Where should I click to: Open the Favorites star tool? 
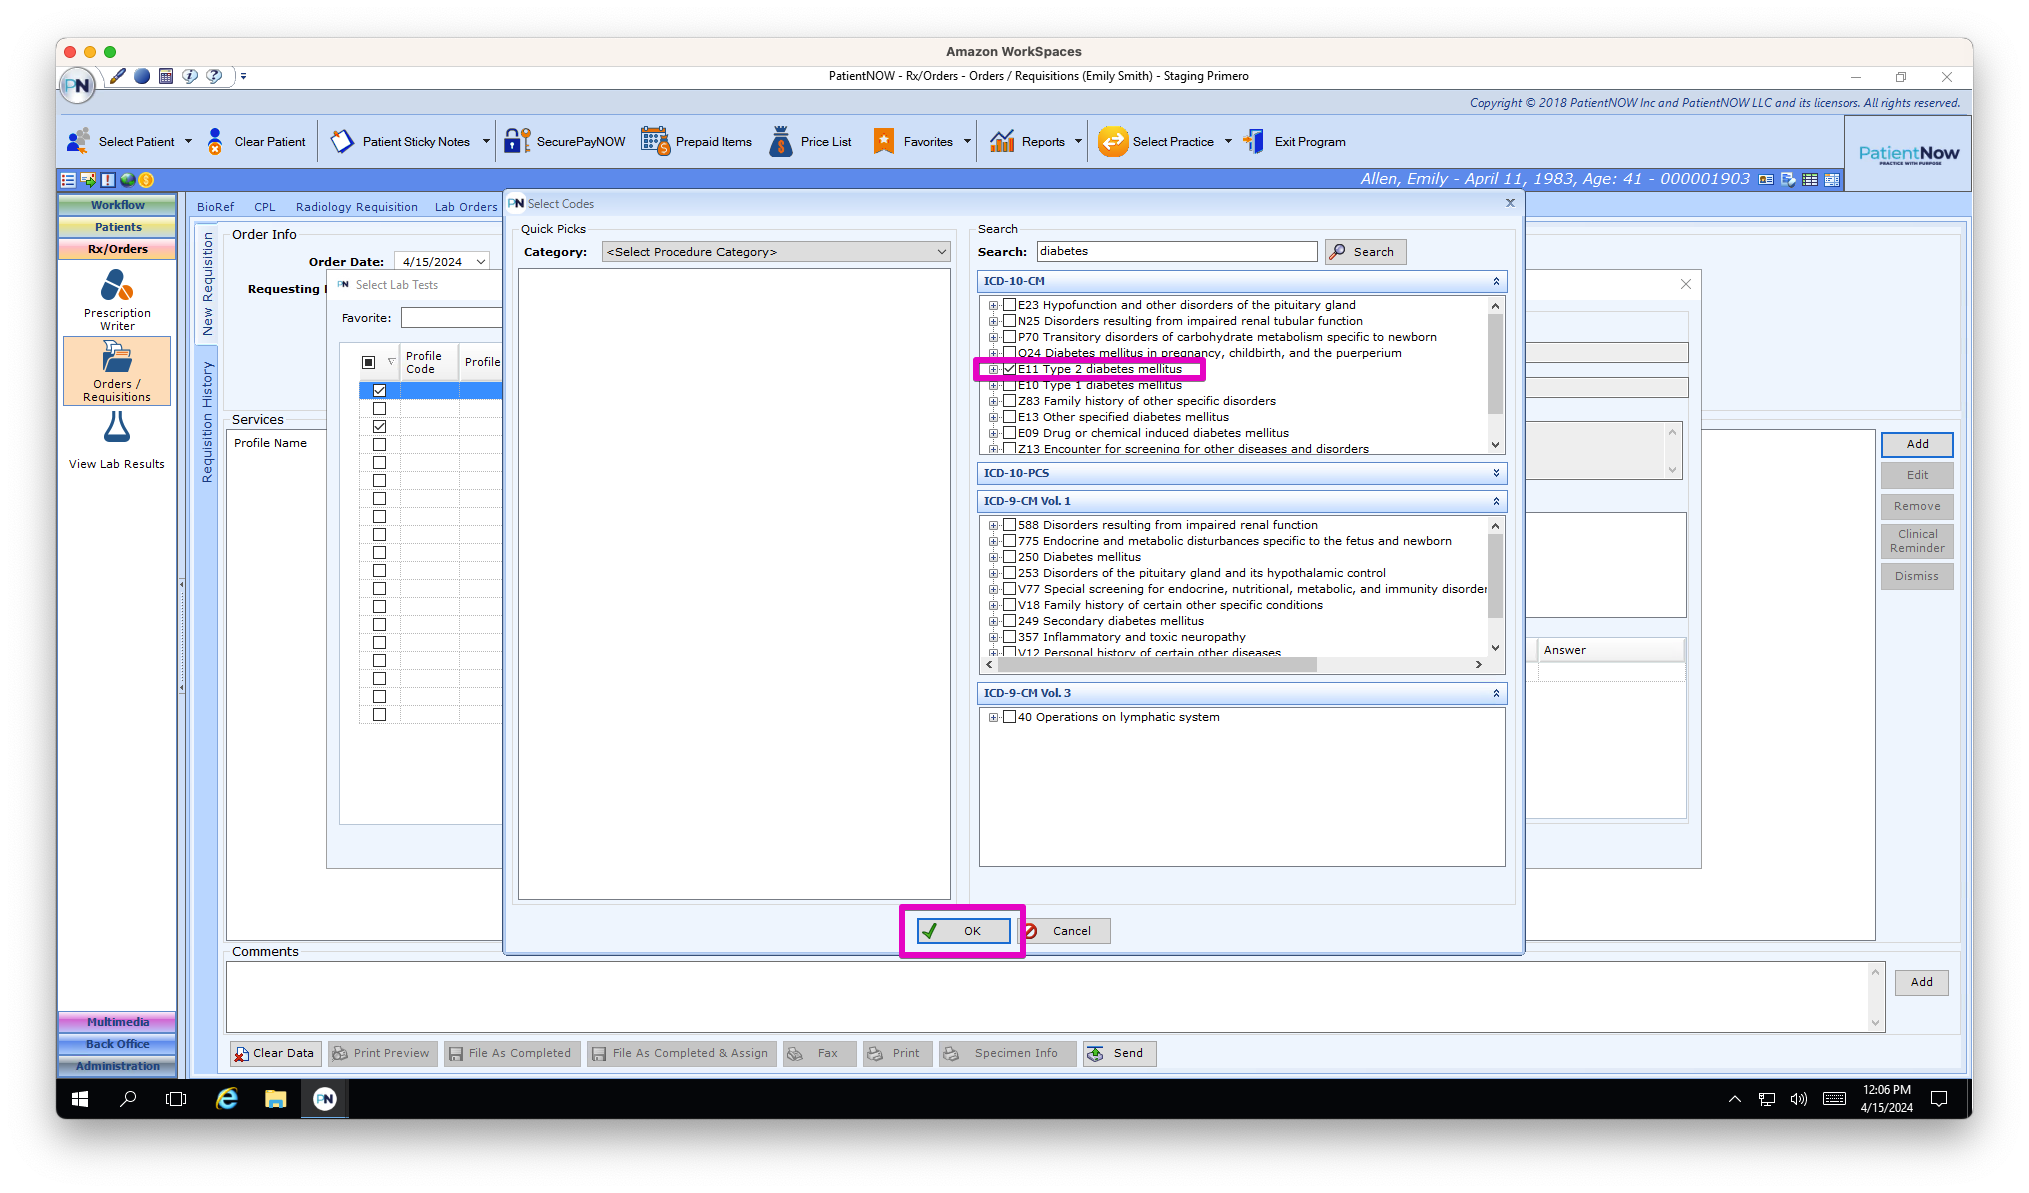912,140
